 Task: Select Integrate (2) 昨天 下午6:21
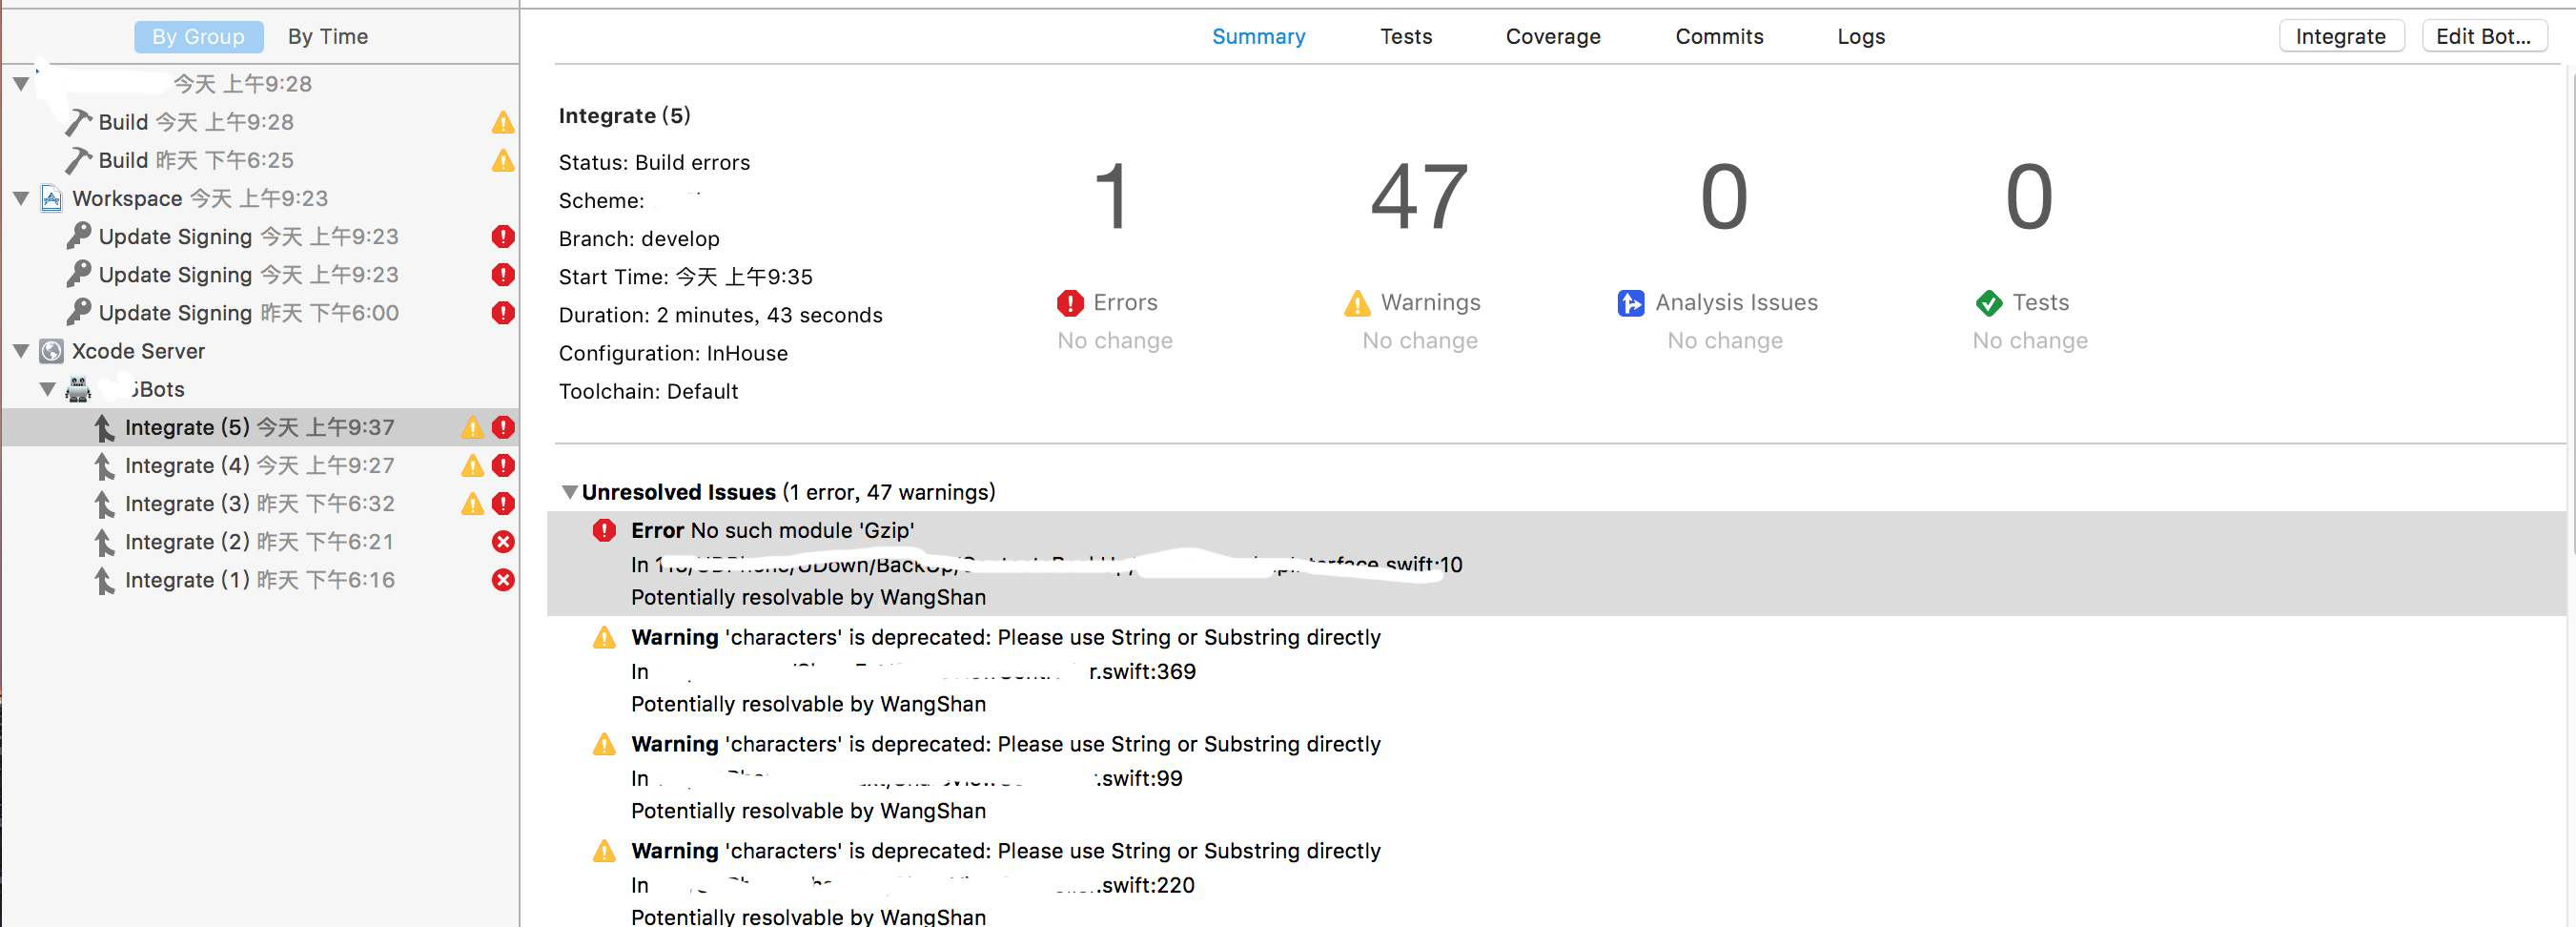pyautogui.click(x=260, y=542)
